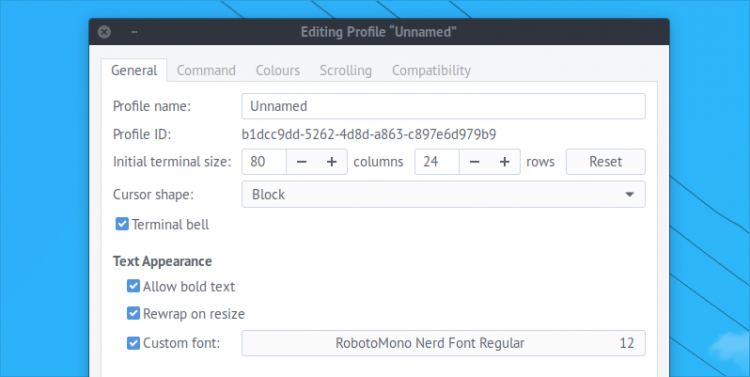Disable Allow bold text
This screenshot has height=377, width=750.
pos(133,286)
